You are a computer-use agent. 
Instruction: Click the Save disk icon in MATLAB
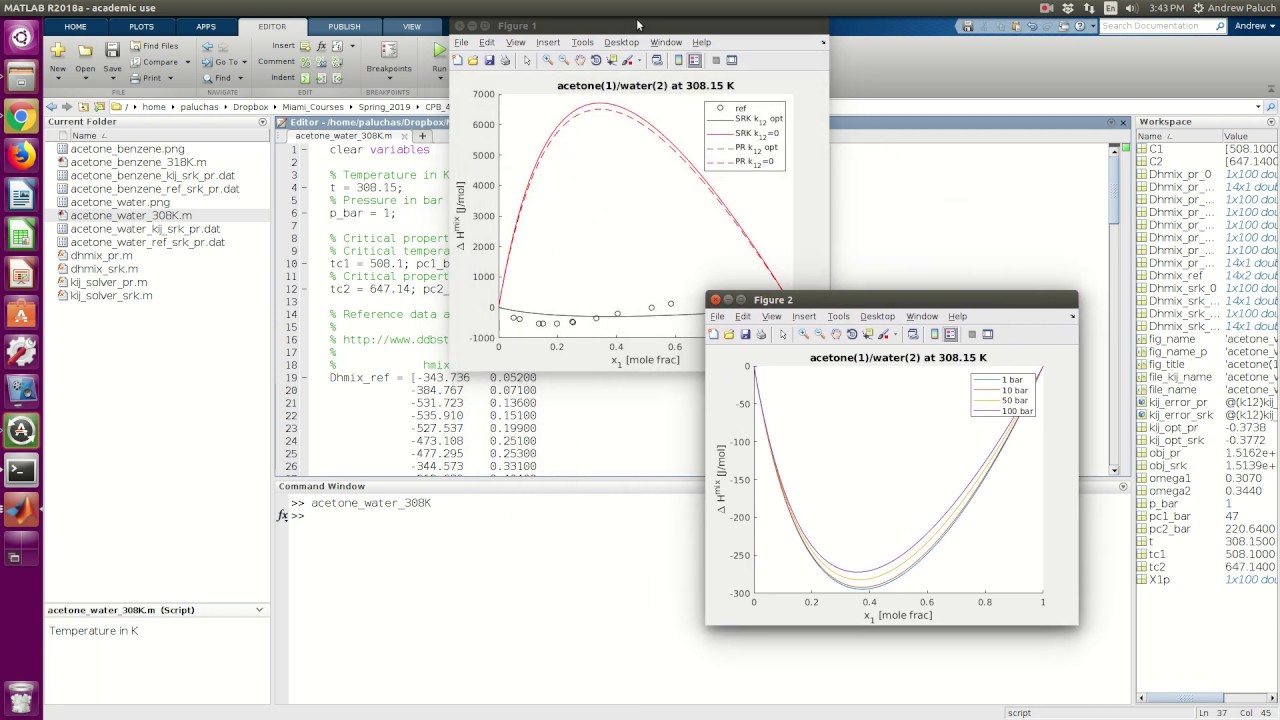coord(112,50)
